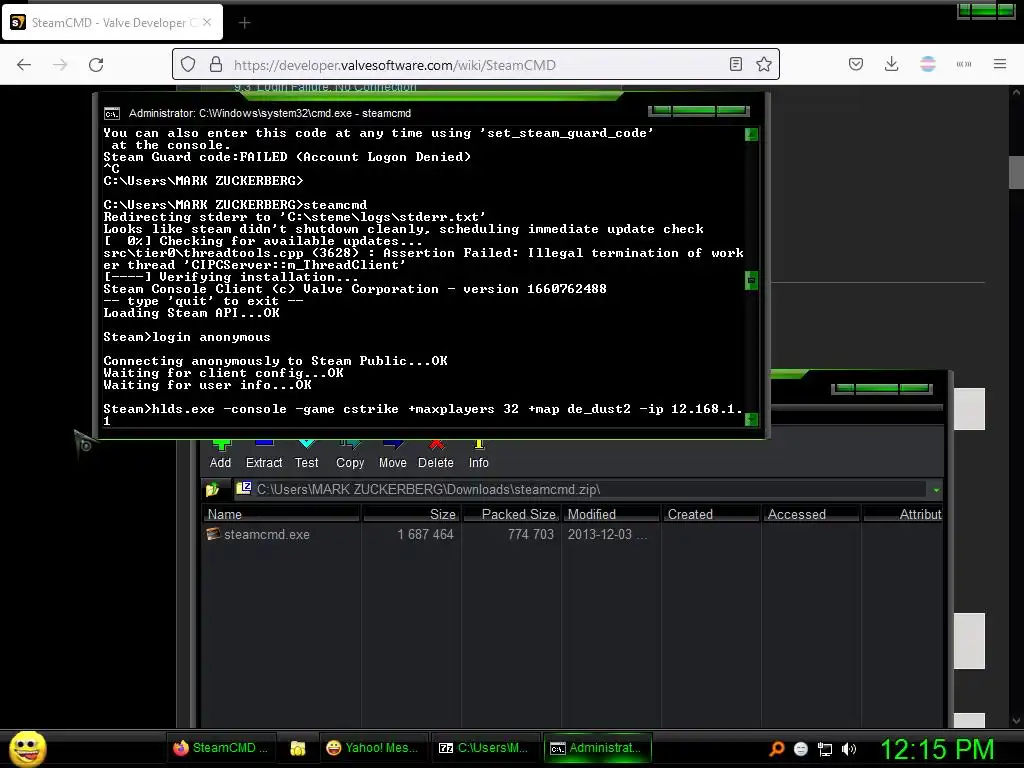Click the 7-Zip path field with steamcmd.zip

pyautogui.click(x=581, y=489)
